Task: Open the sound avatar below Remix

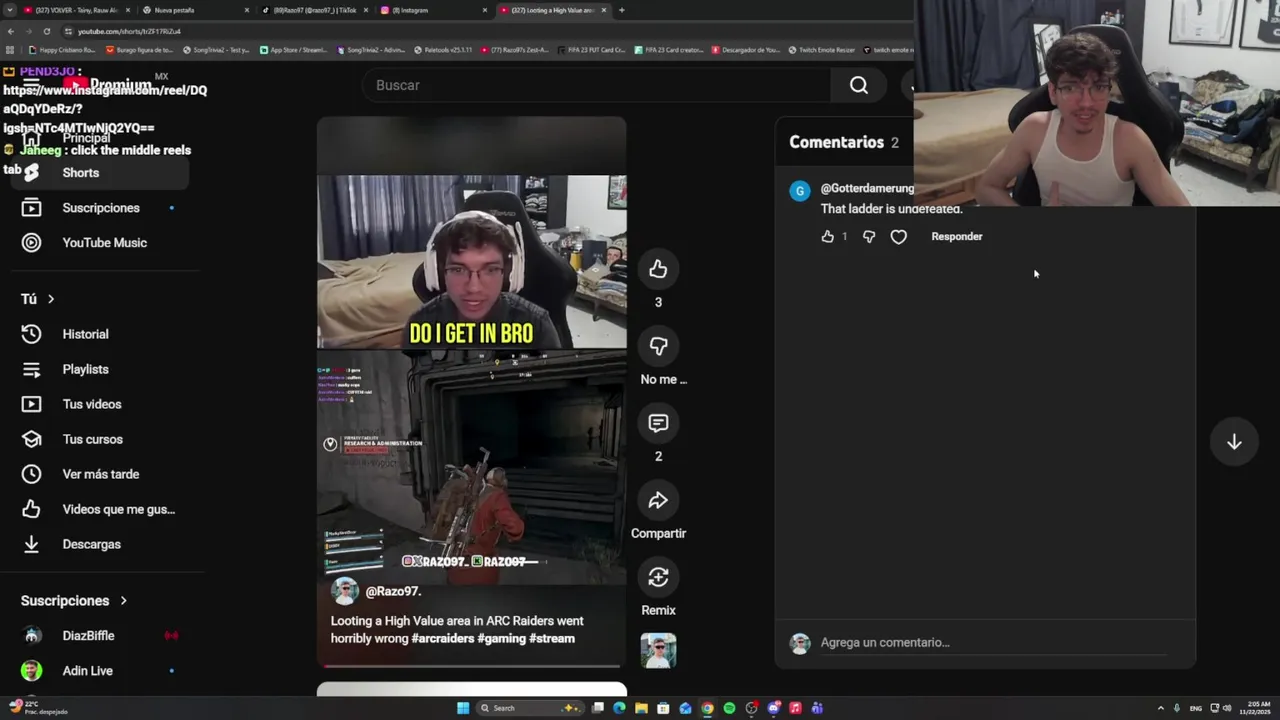Action: pyautogui.click(x=658, y=651)
